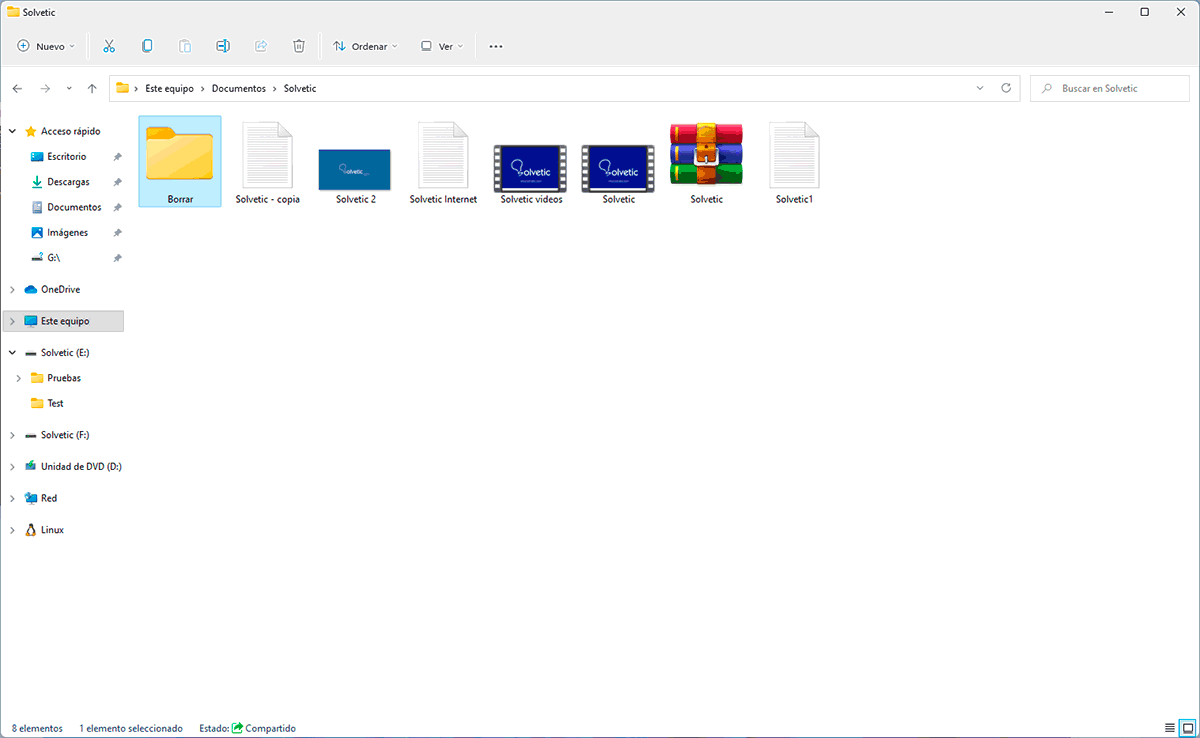Open Escritorio in the sidebar

coord(66,157)
